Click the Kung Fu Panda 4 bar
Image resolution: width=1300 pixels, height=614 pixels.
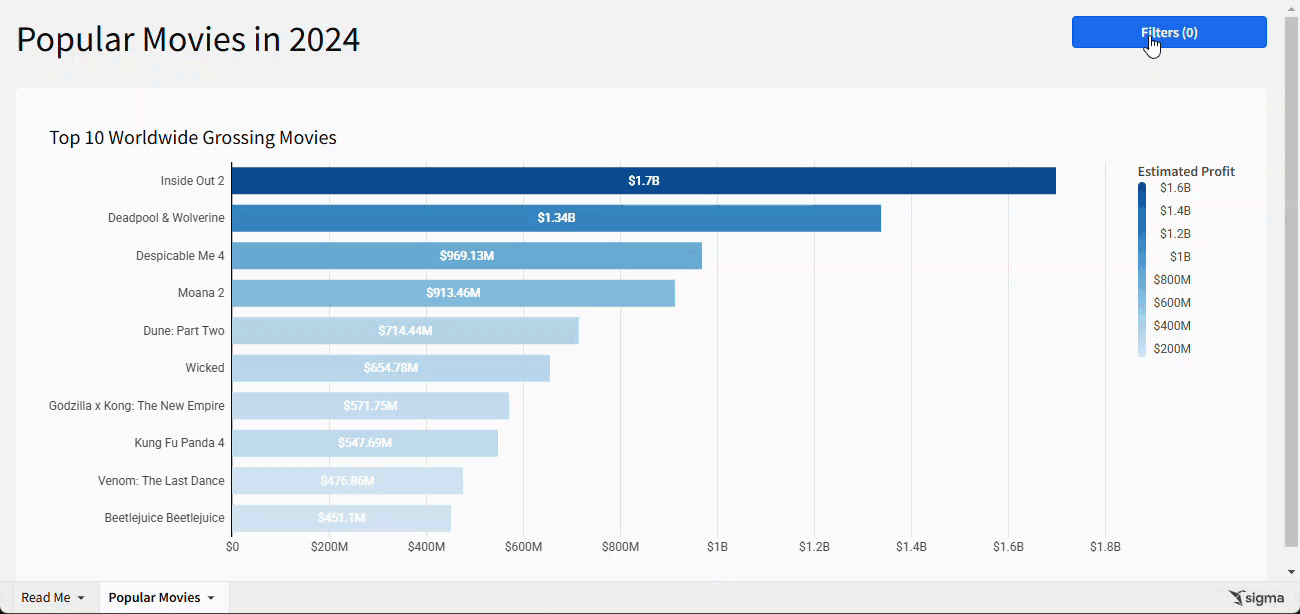pyautogui.click(x=364, y=443)
